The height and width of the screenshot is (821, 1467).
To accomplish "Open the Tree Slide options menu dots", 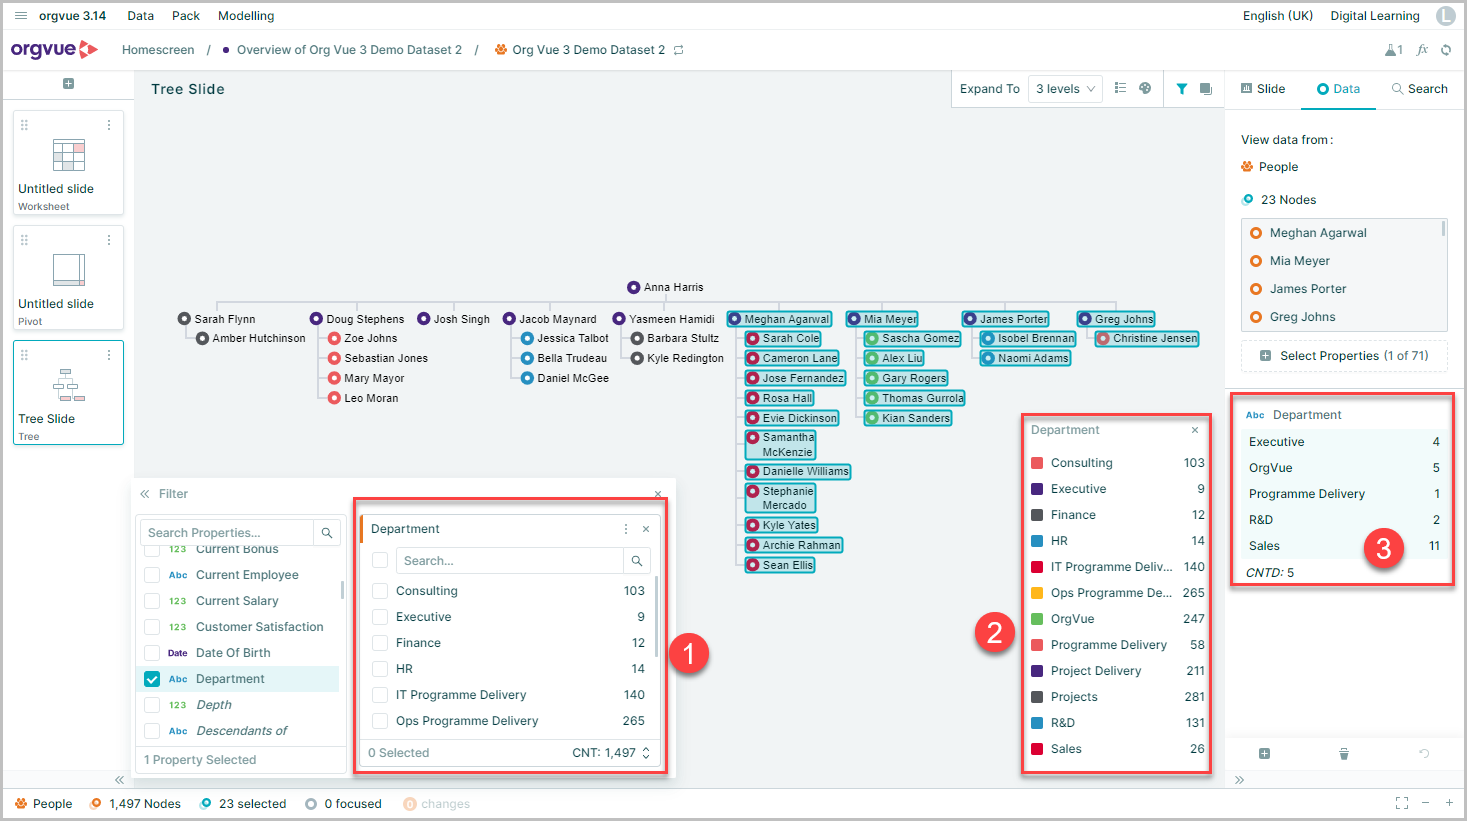I will pos(109,355).
